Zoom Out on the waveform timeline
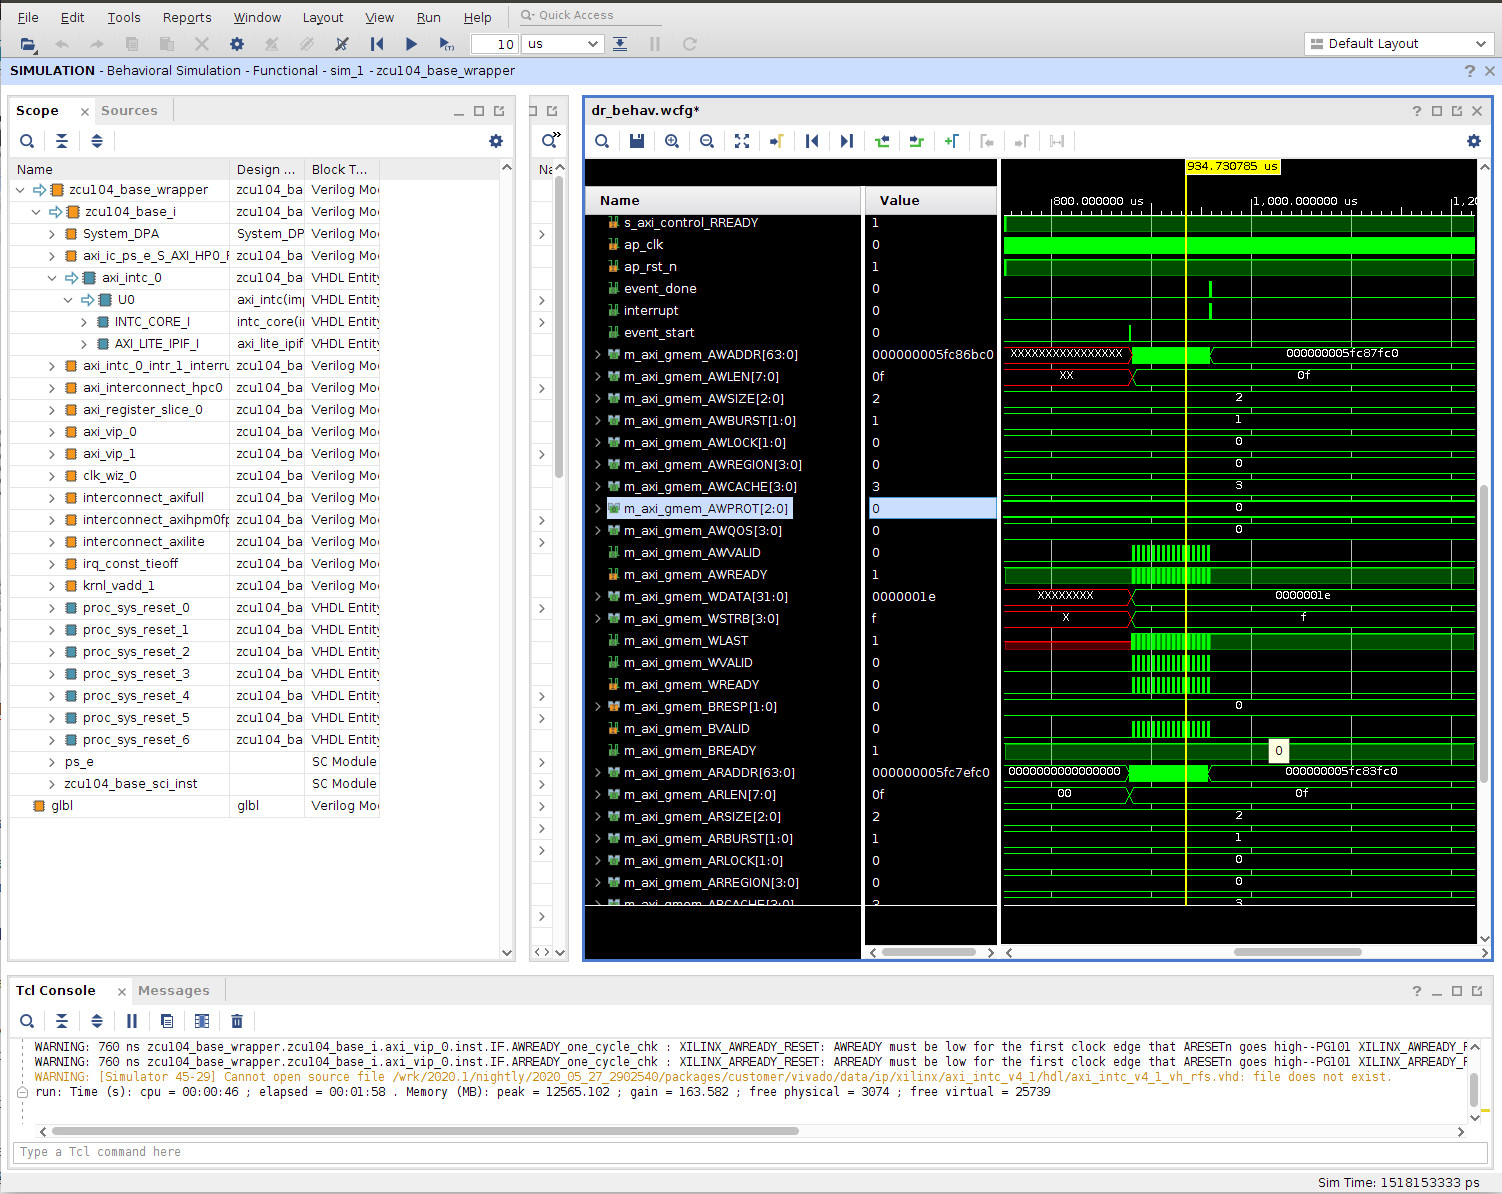Screen dimensions: 1502x1194 [707, 141]
